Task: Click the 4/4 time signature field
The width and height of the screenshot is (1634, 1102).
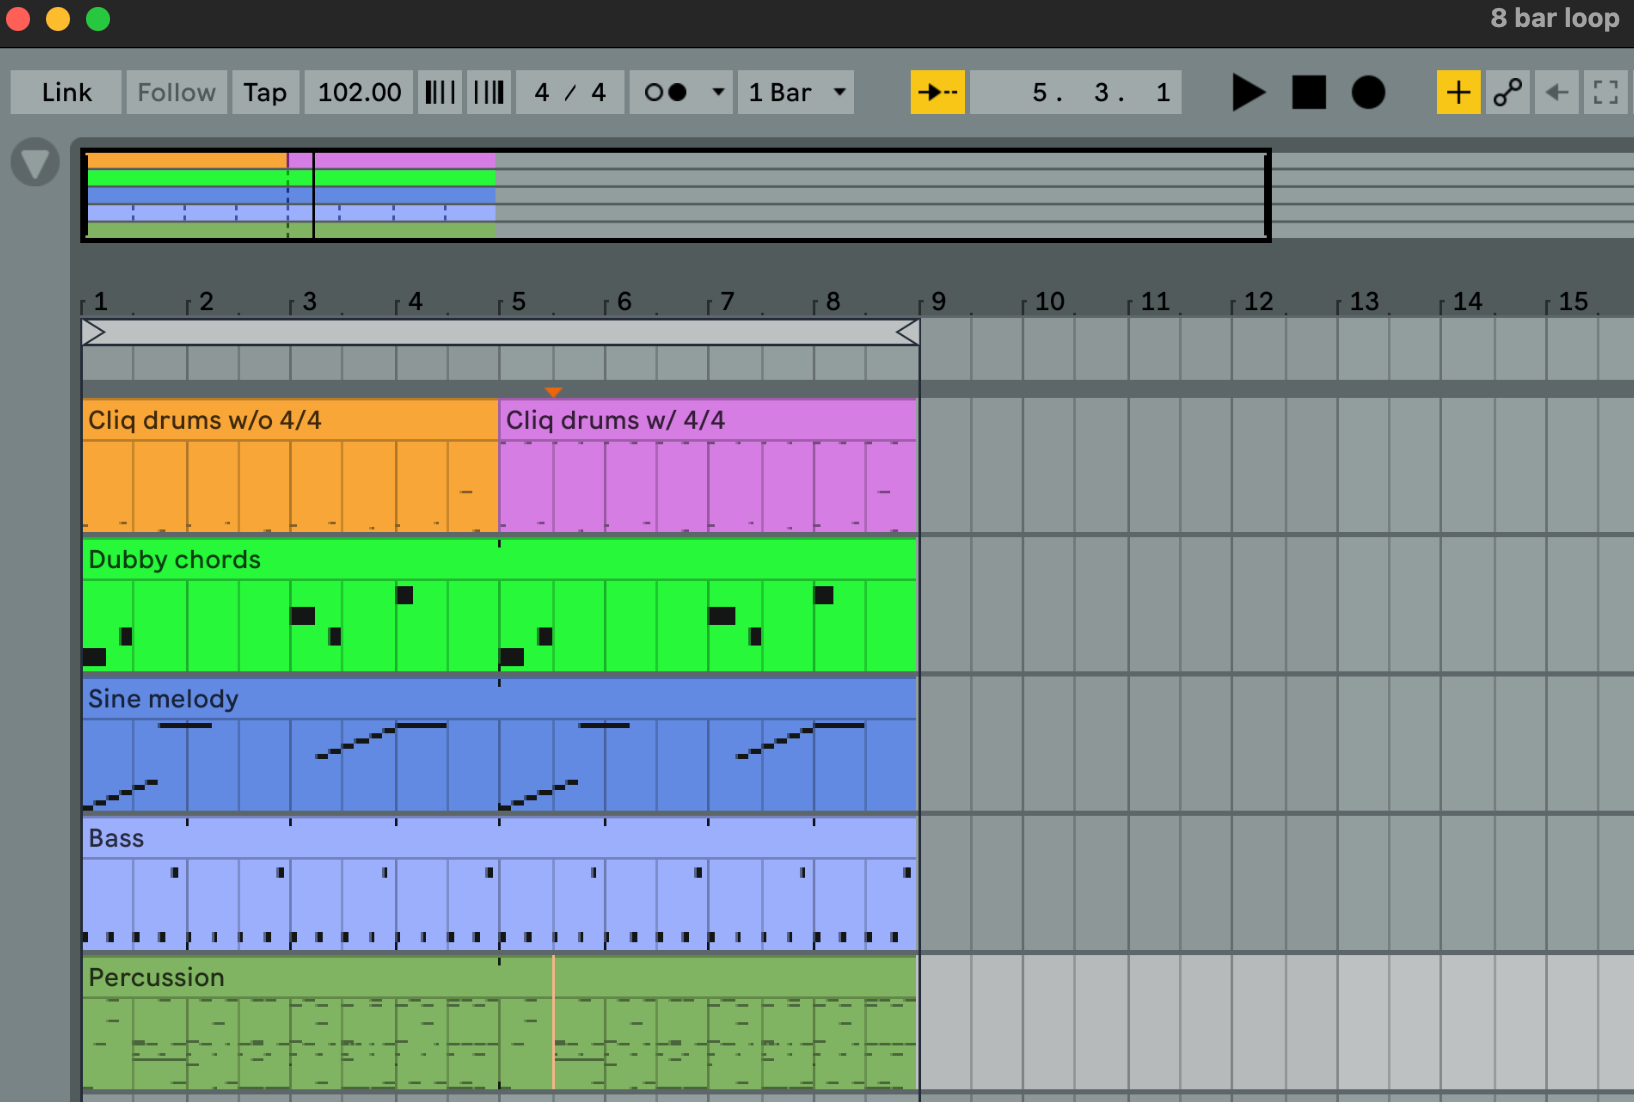Action: pos(570,92)
